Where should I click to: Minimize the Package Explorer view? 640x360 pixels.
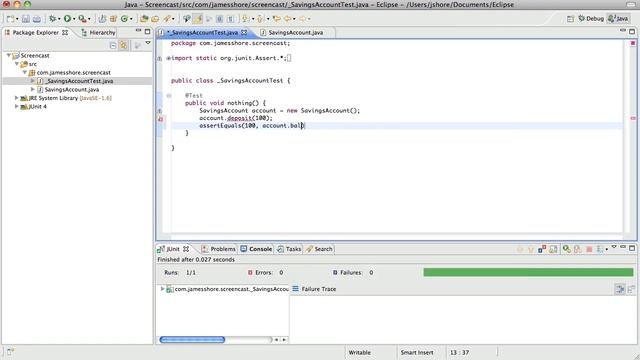coord(138,31)
